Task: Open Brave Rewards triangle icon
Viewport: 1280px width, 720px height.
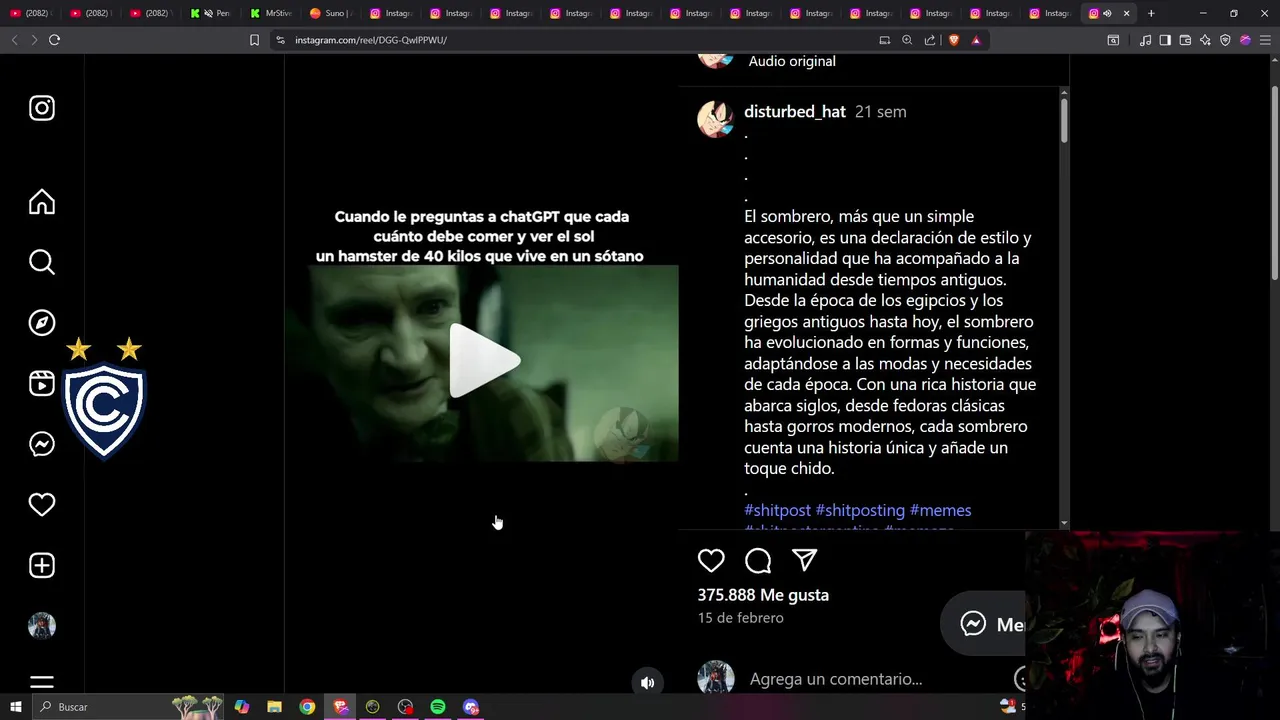Action: point(976,40)
